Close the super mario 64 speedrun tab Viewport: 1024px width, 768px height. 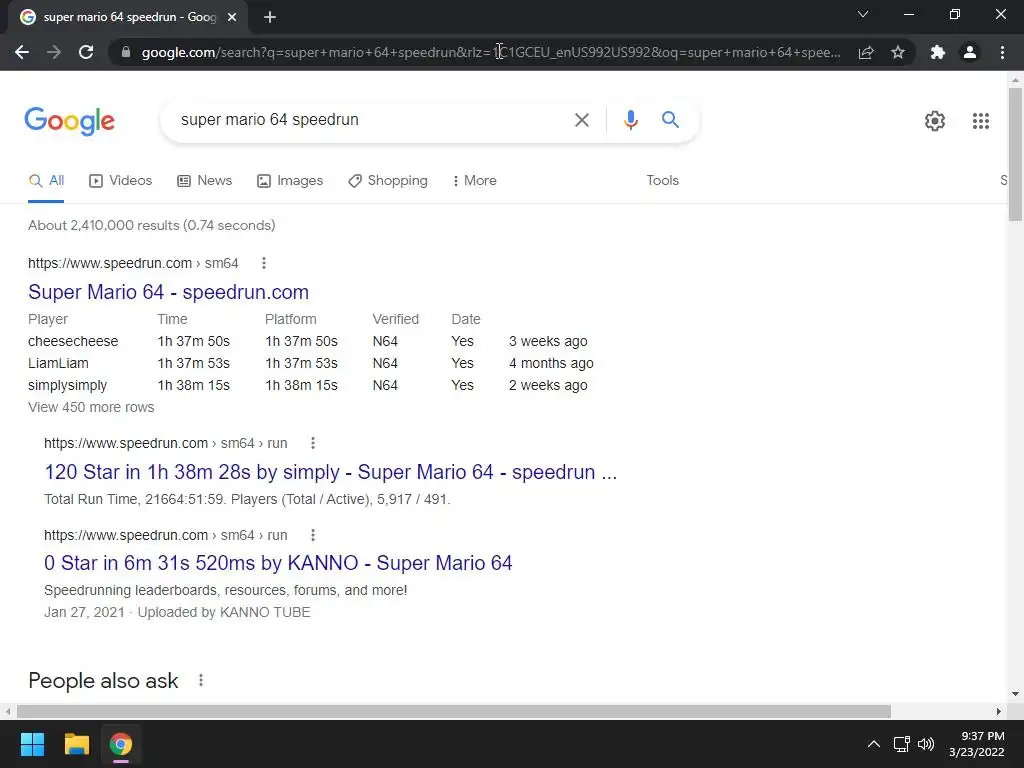pyautogui.click(x=232, y=17)
